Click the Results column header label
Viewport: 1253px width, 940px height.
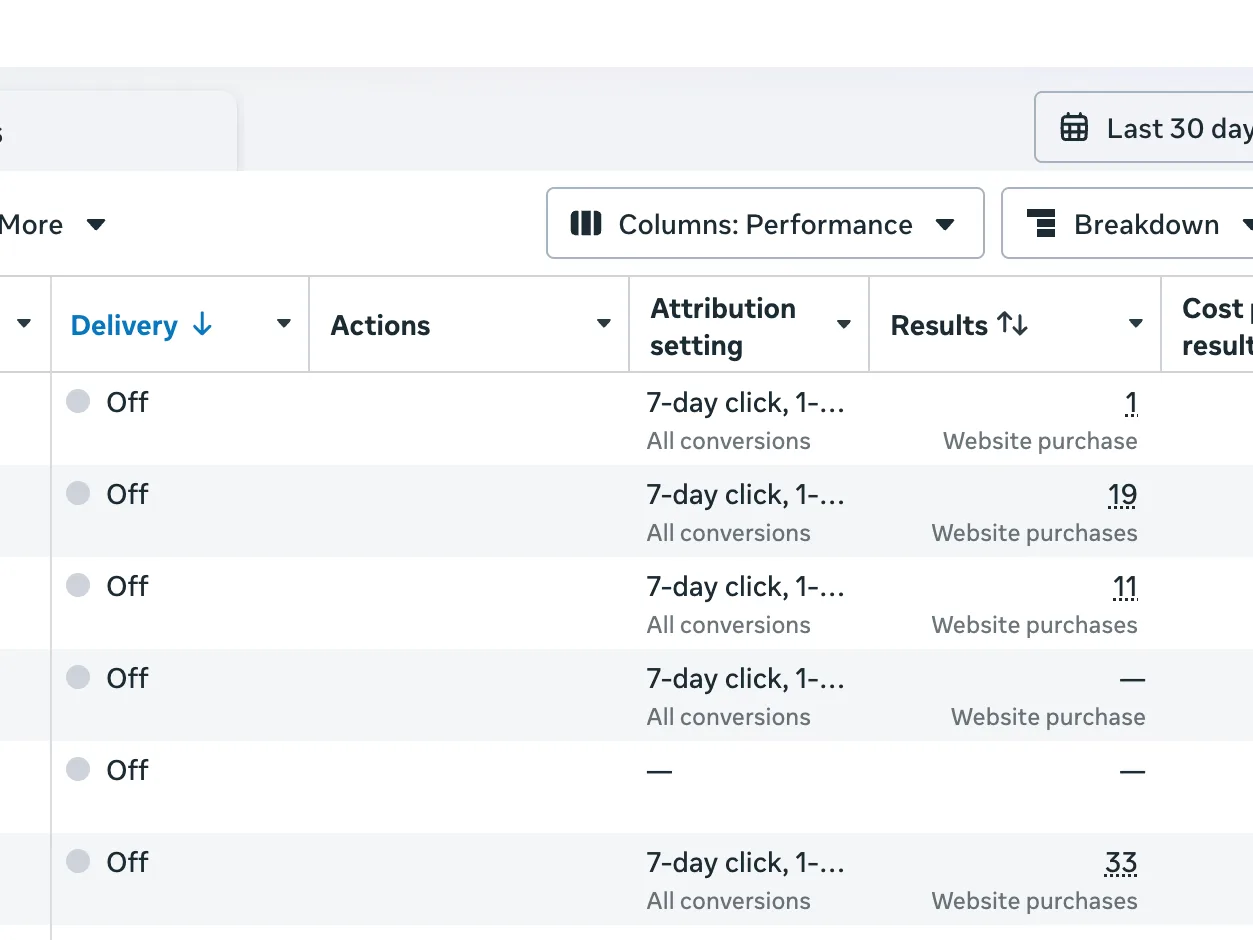tap(939, 325)
